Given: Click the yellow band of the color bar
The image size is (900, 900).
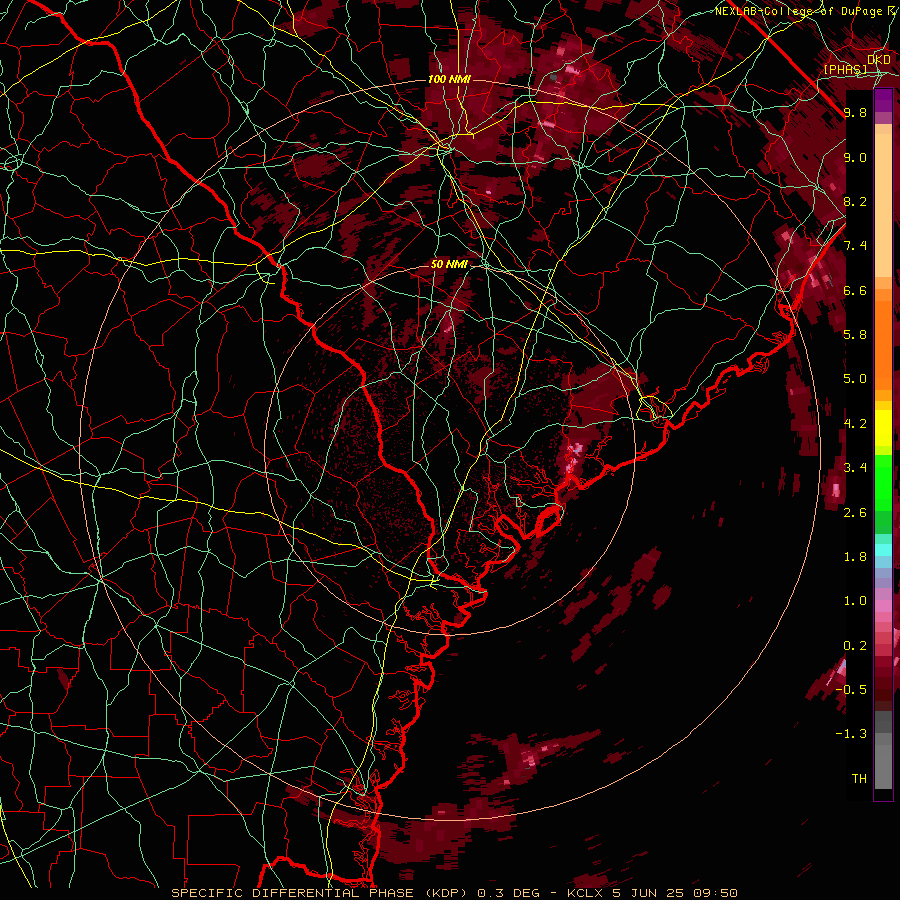Looking at the screenshot, I should pos(884,428).
